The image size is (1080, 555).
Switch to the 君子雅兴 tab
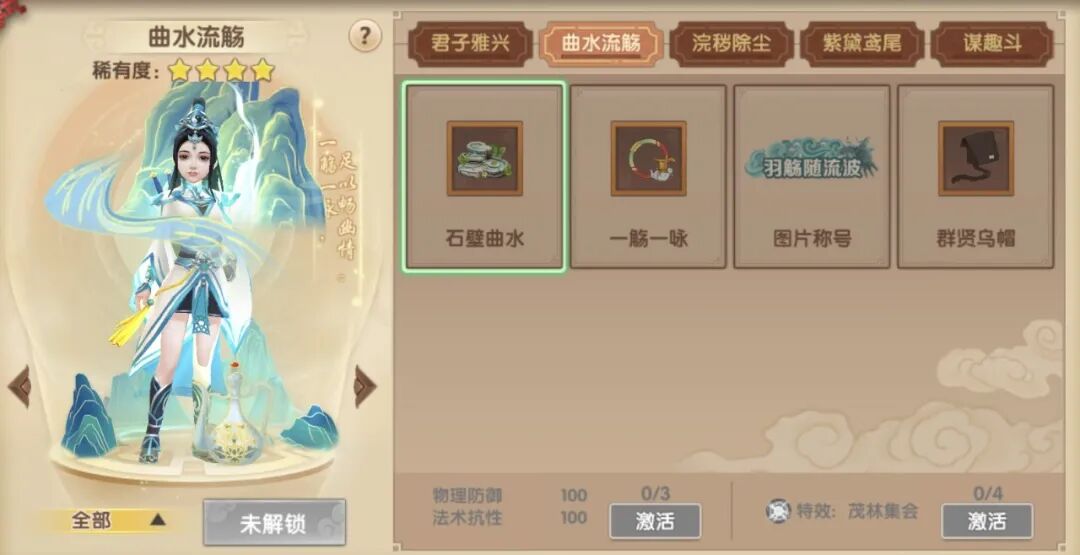(x=470, y=44)
